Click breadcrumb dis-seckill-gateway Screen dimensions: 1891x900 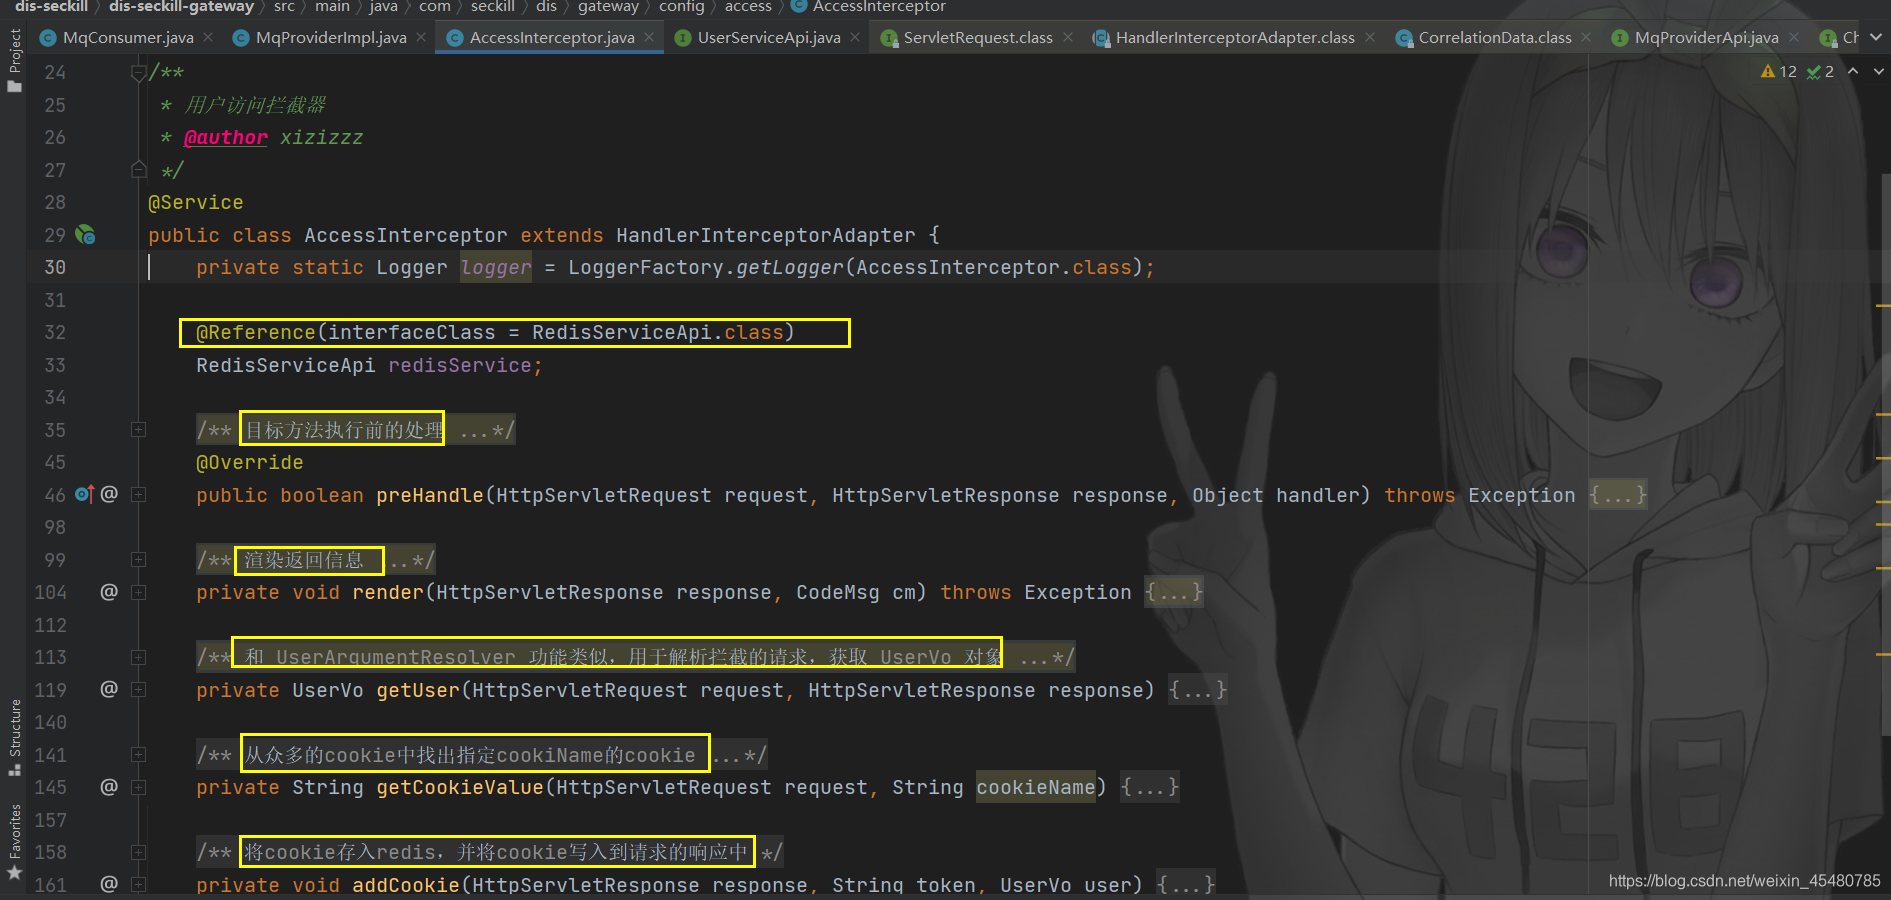point(181,7)
